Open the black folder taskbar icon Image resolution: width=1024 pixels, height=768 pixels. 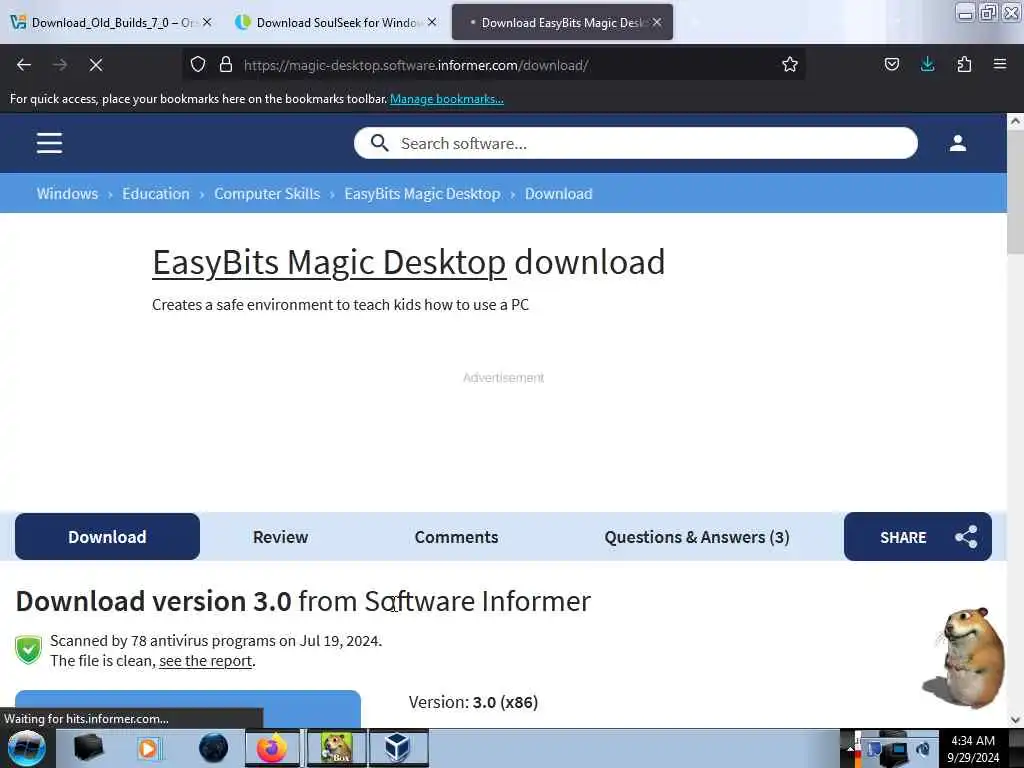click(x=88, y=748)
